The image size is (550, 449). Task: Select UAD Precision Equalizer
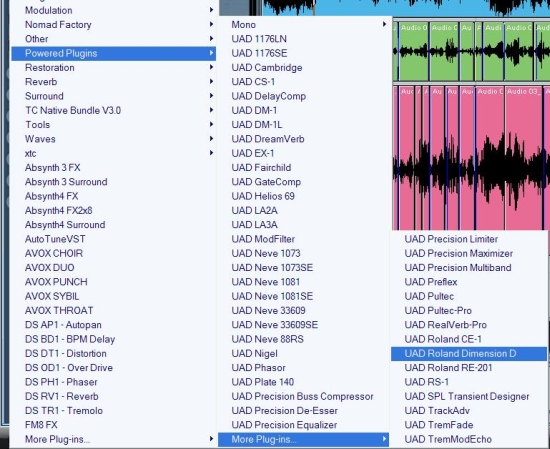tap(303, 425)
